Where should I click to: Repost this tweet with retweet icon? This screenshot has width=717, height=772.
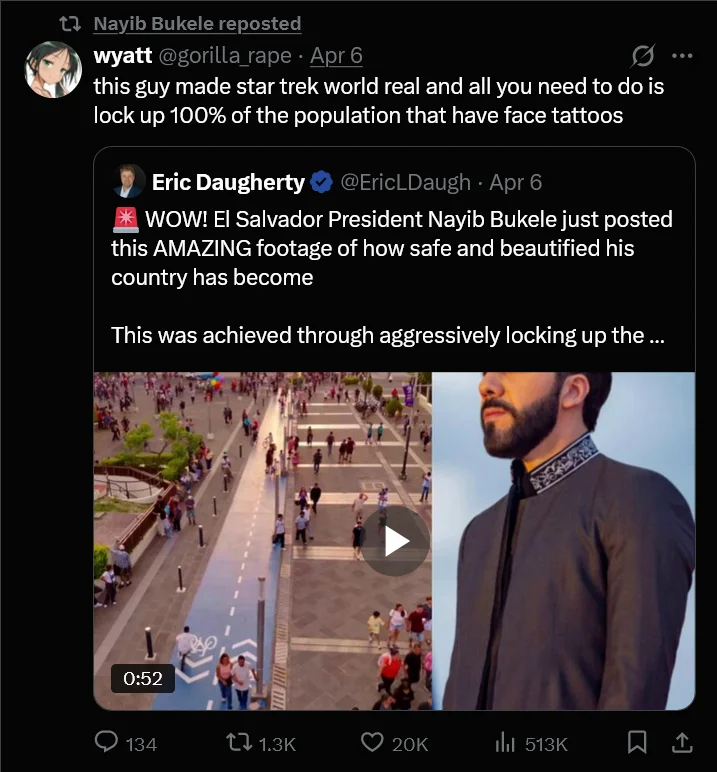point(241,743)
